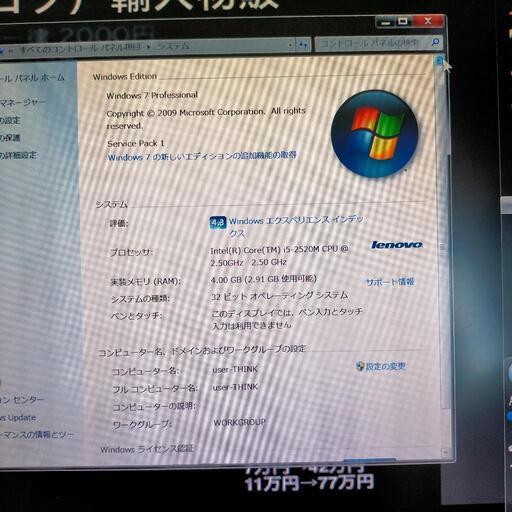Click the Windows logo orb image
This screenshot has height=512, width=512.
tap(374, 133)
